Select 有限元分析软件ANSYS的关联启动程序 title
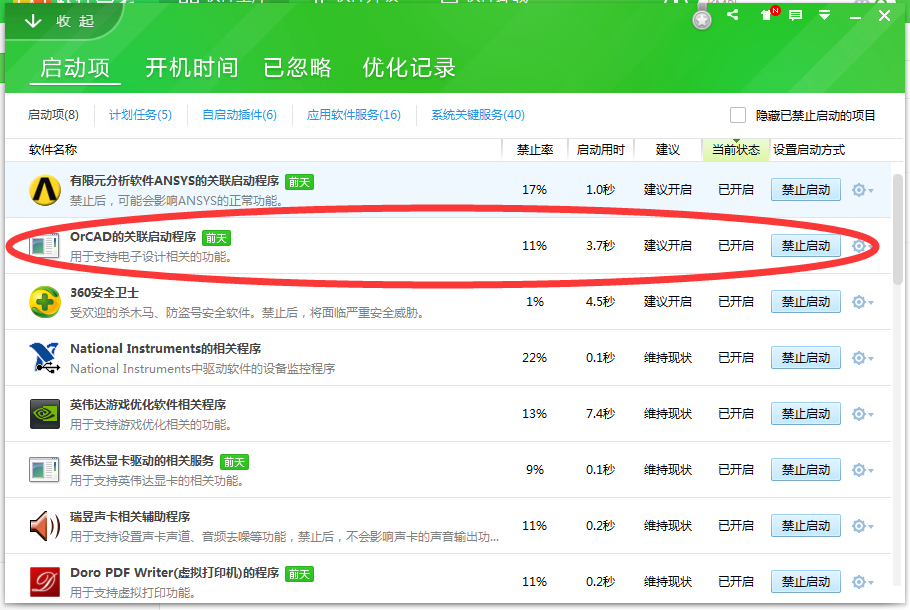 tap(175, 181)
